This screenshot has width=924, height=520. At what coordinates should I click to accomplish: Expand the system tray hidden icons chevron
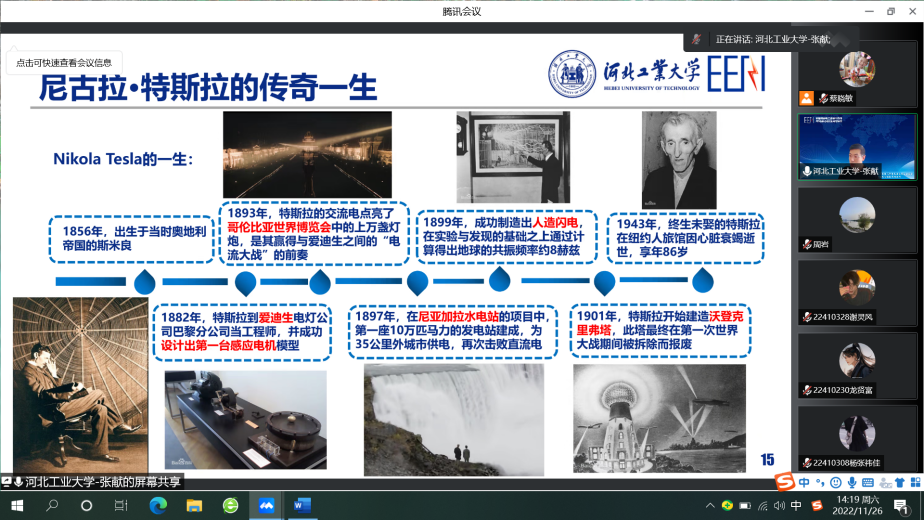712,506
